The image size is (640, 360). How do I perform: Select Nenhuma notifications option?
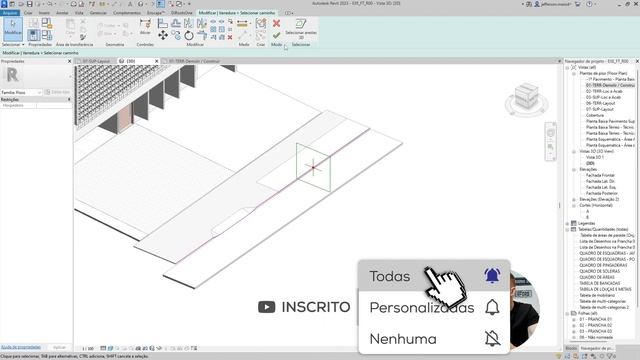tap(434, 338)
